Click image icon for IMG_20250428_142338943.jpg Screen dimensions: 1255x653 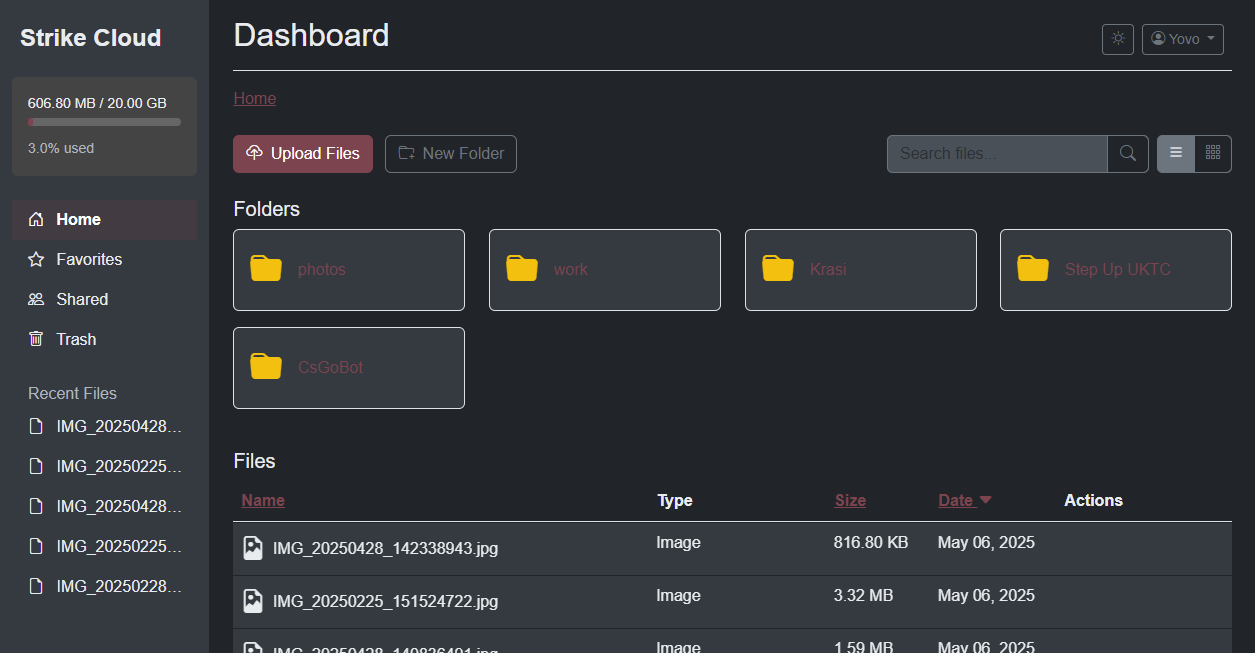[x=253, y=548]
